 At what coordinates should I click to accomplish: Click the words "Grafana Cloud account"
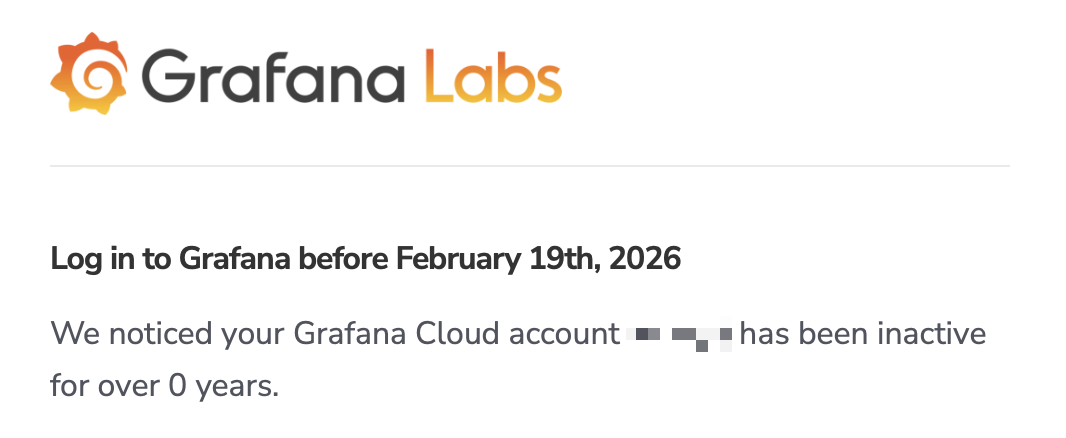point(457,333)
